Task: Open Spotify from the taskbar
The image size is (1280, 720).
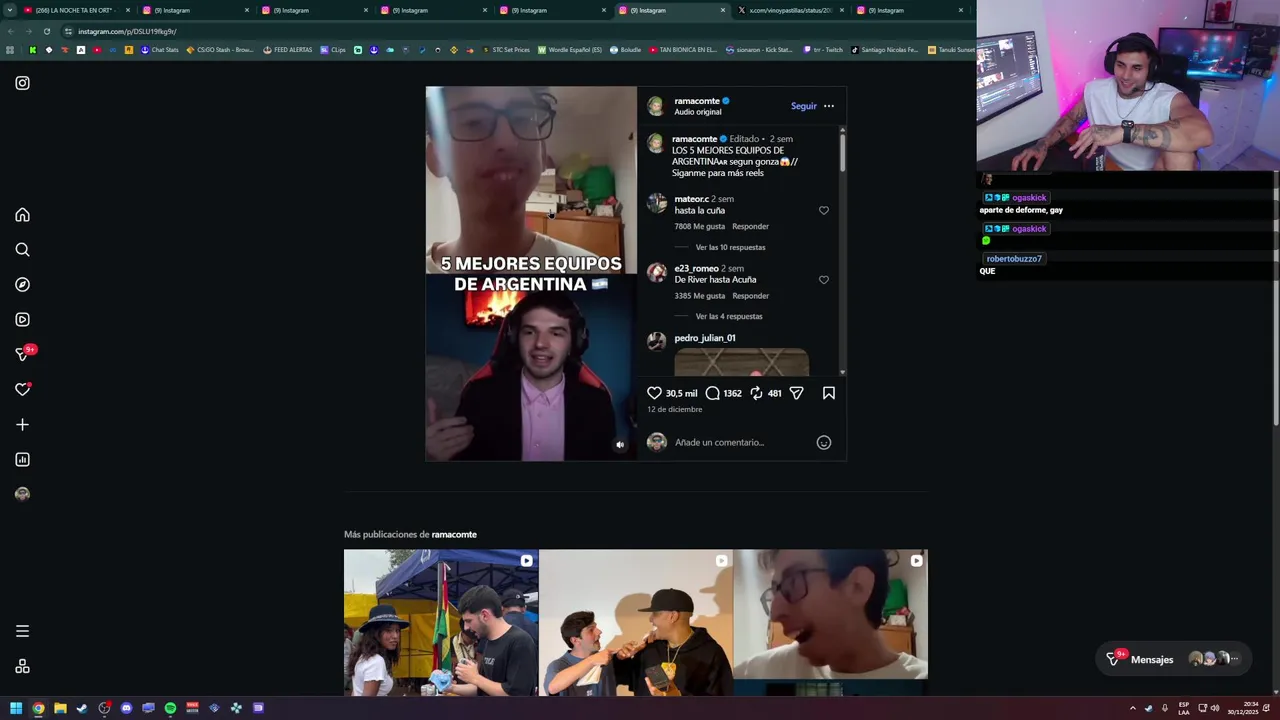Action: point(170,708)
